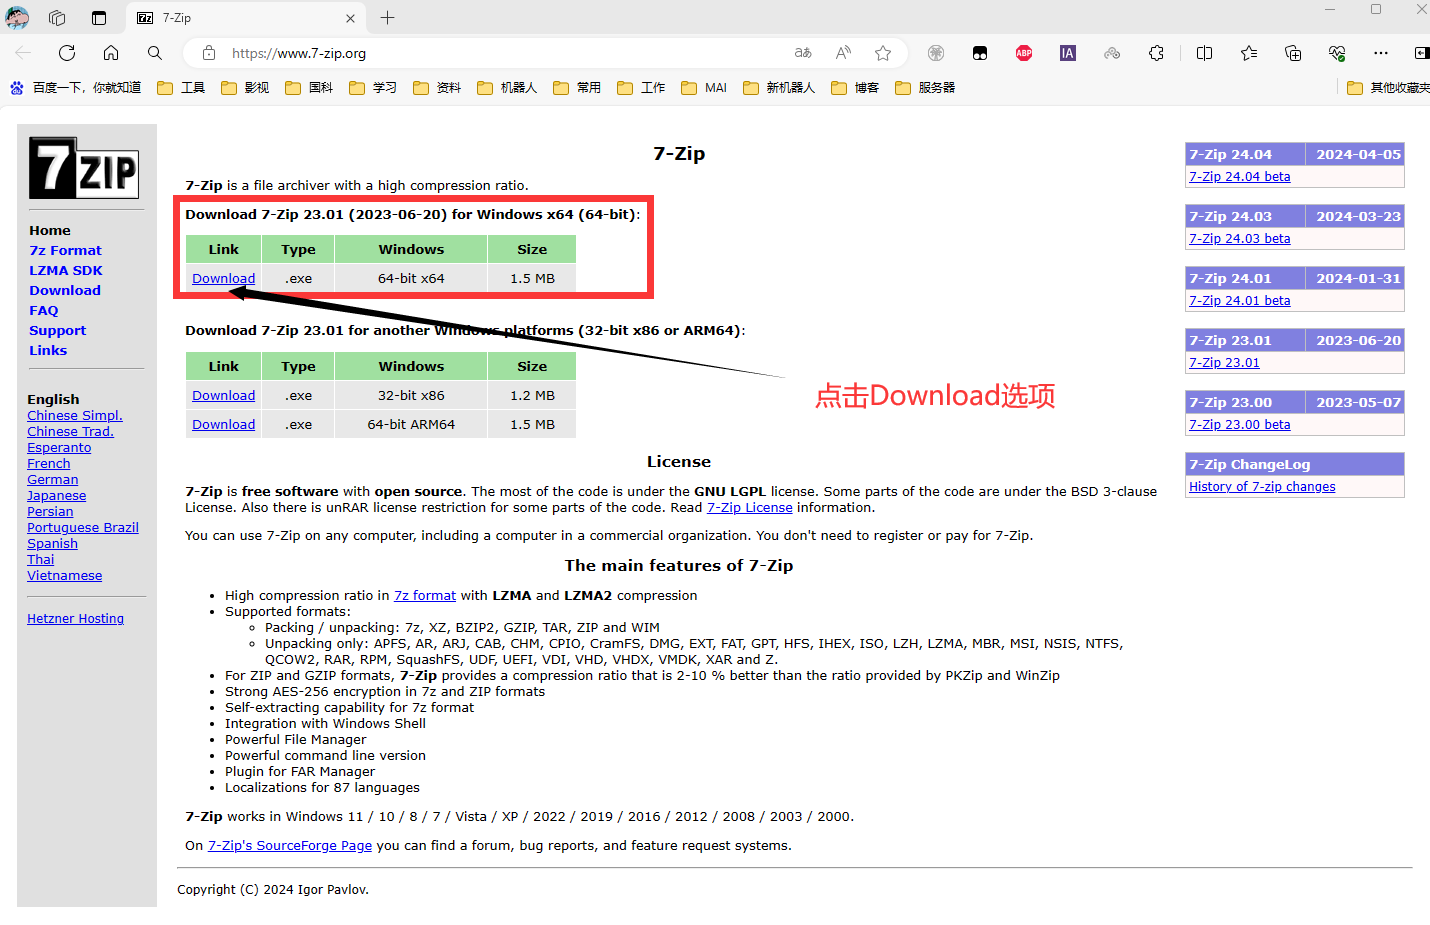Open the Download page in sidebar

[x=65, y=290]
